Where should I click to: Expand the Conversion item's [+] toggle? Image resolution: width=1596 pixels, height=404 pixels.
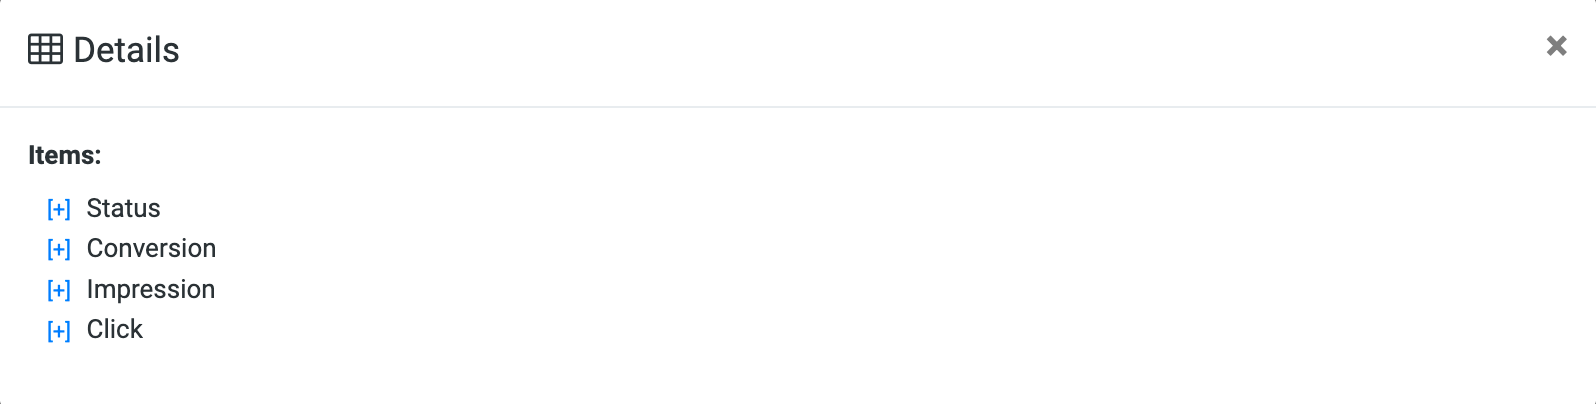[59, 249]
